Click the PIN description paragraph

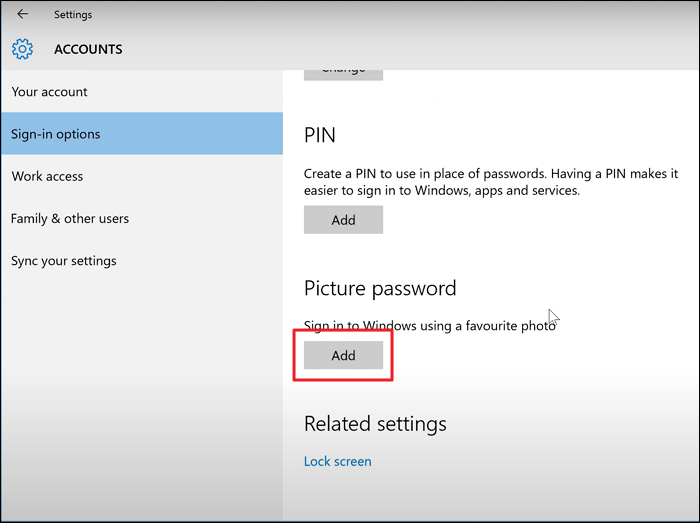point(490,181)
